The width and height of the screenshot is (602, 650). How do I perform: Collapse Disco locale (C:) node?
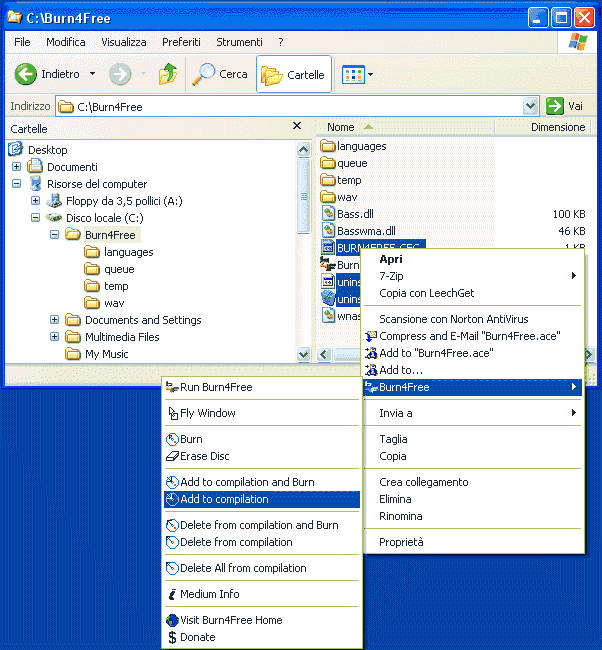36,218
